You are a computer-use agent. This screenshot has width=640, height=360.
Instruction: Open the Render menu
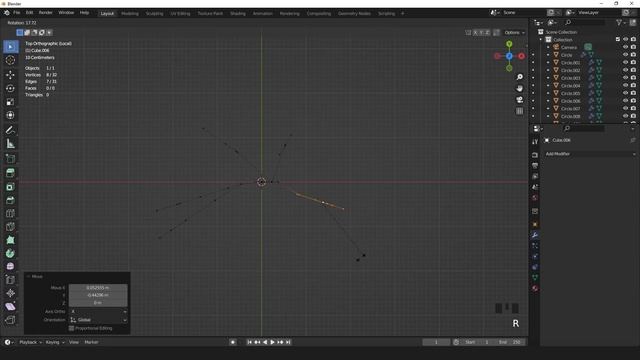pos(46,13)
